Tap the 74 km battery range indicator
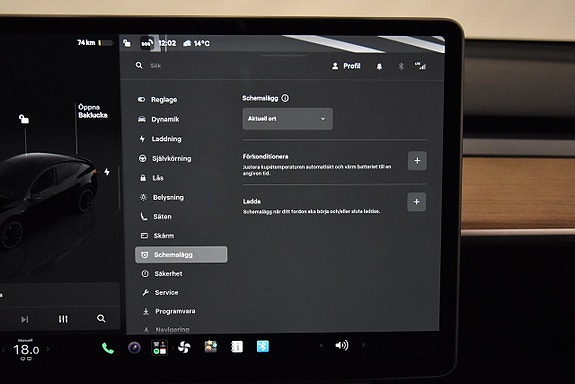Image resolution: width=575 pixels, height=384 pixels. click(95, 43)
